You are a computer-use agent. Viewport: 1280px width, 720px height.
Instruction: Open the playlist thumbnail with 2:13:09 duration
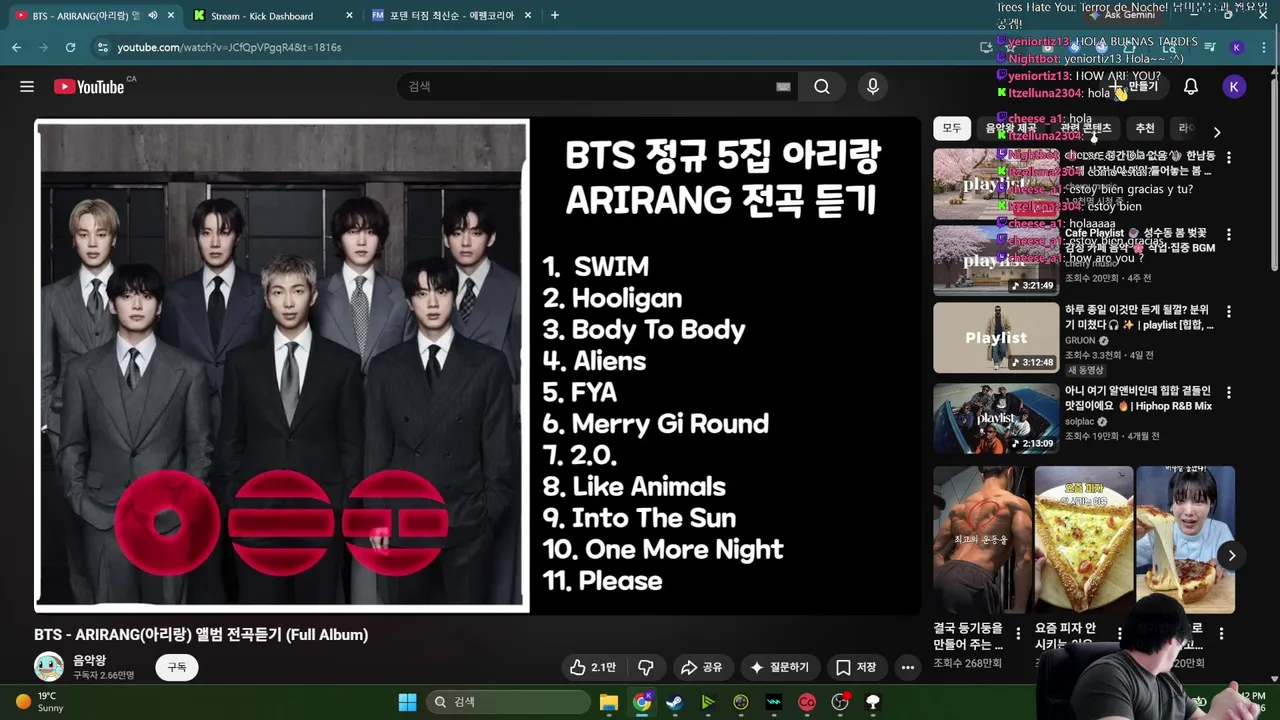point(996,418)
